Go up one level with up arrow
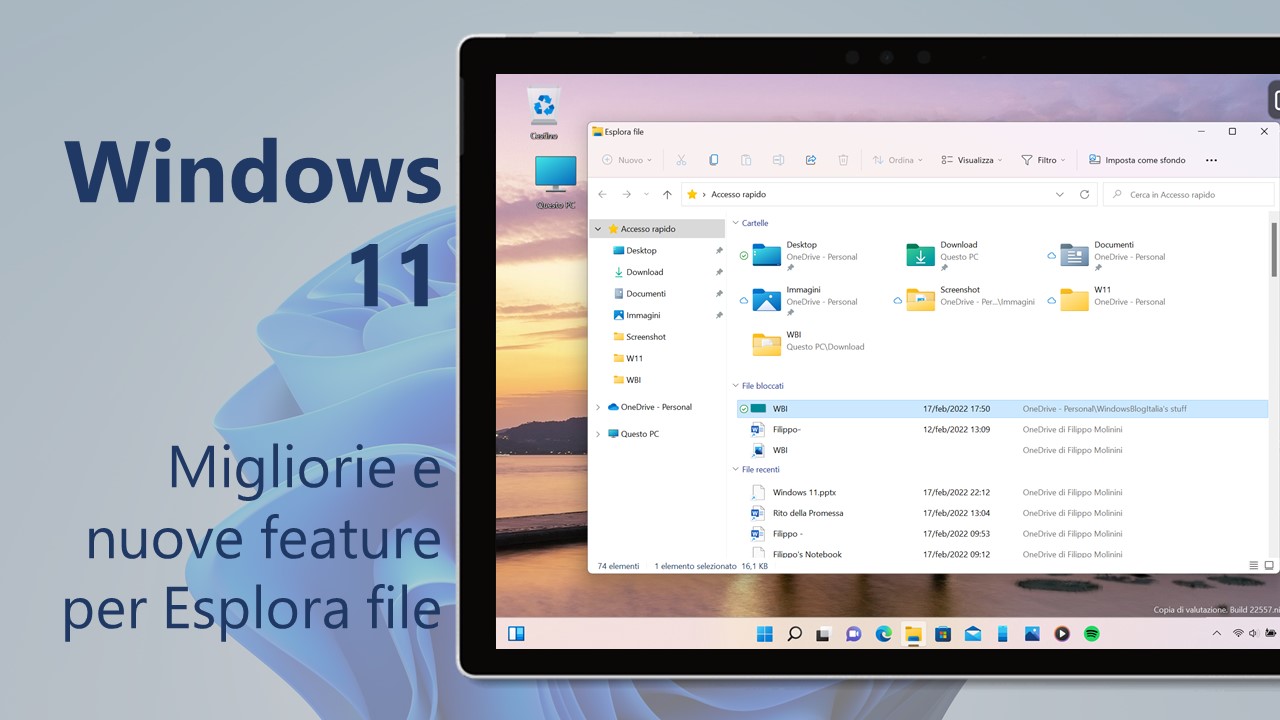Viewport: 1280px width, 720px height. point(667,194)
